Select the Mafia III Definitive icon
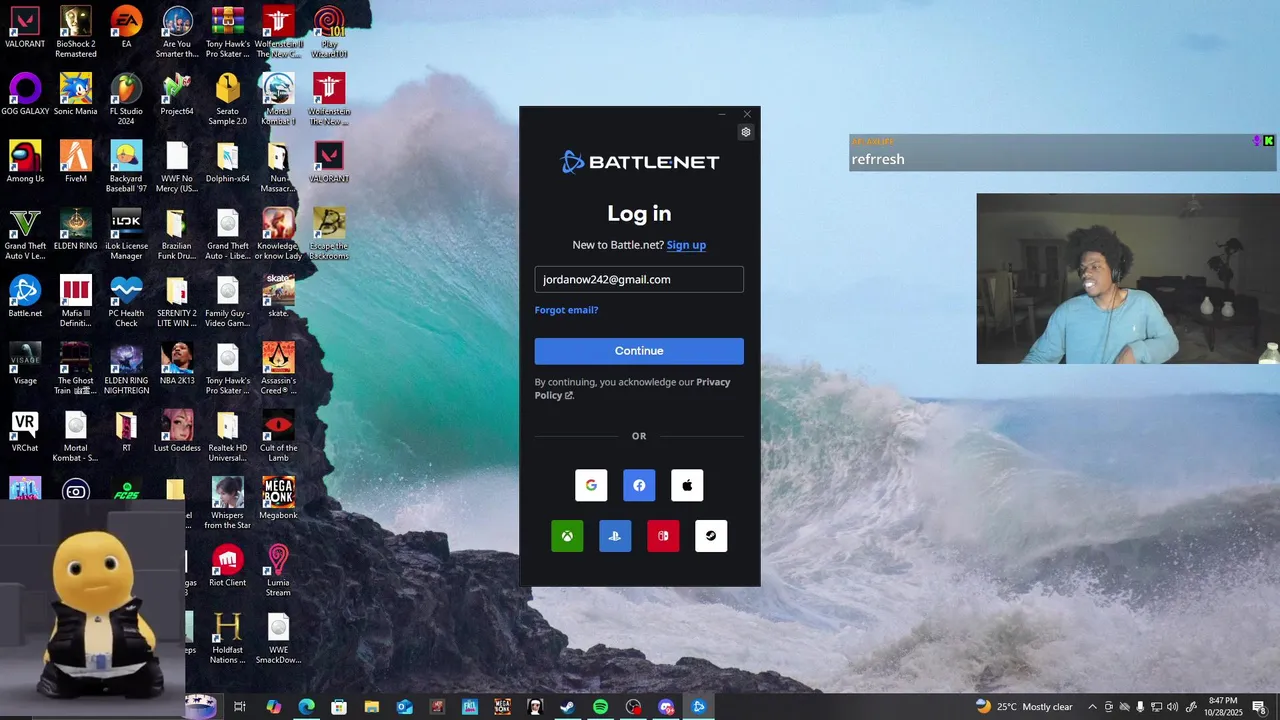 (76, 301)
